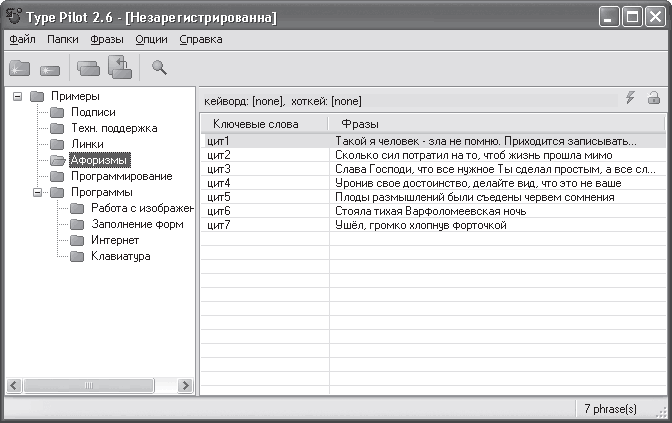Select the Техн. поддержка folder

[113, 128]
